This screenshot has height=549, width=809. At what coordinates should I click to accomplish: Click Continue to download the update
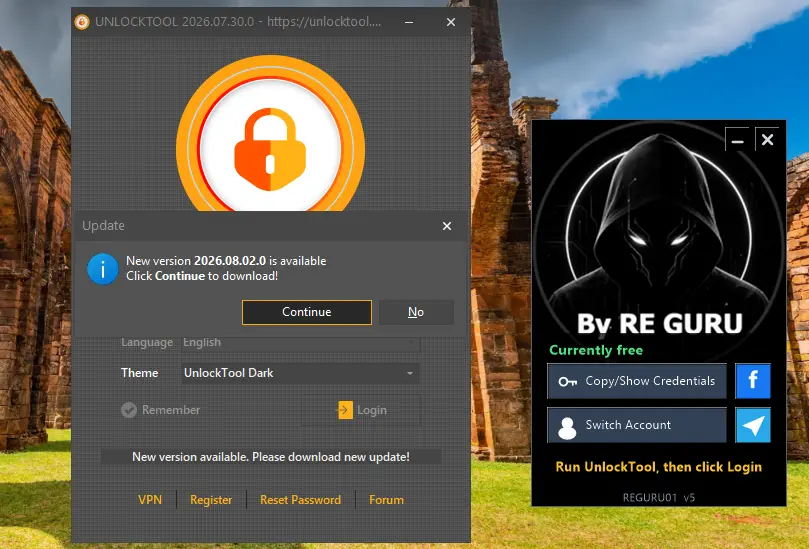pos(306,312)
